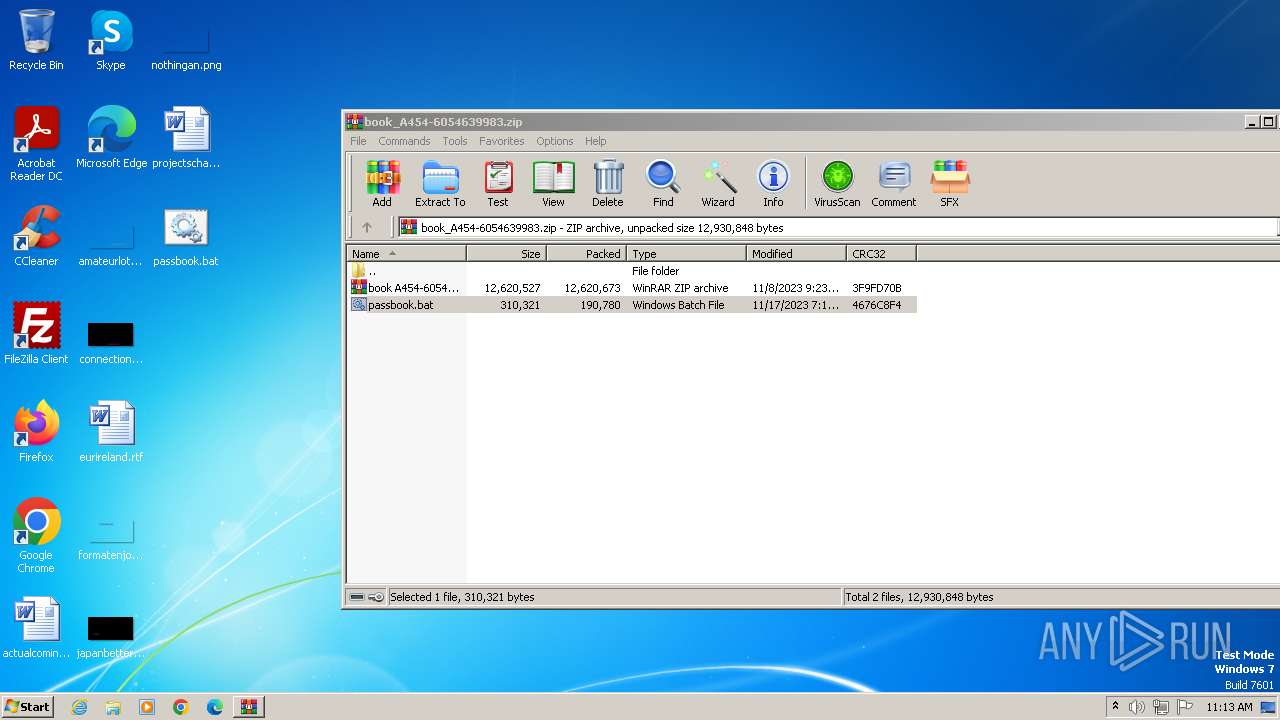This screenshot has width=1280, height=720.
Task: Click the archive path address field
Action: tap(838, 228)
